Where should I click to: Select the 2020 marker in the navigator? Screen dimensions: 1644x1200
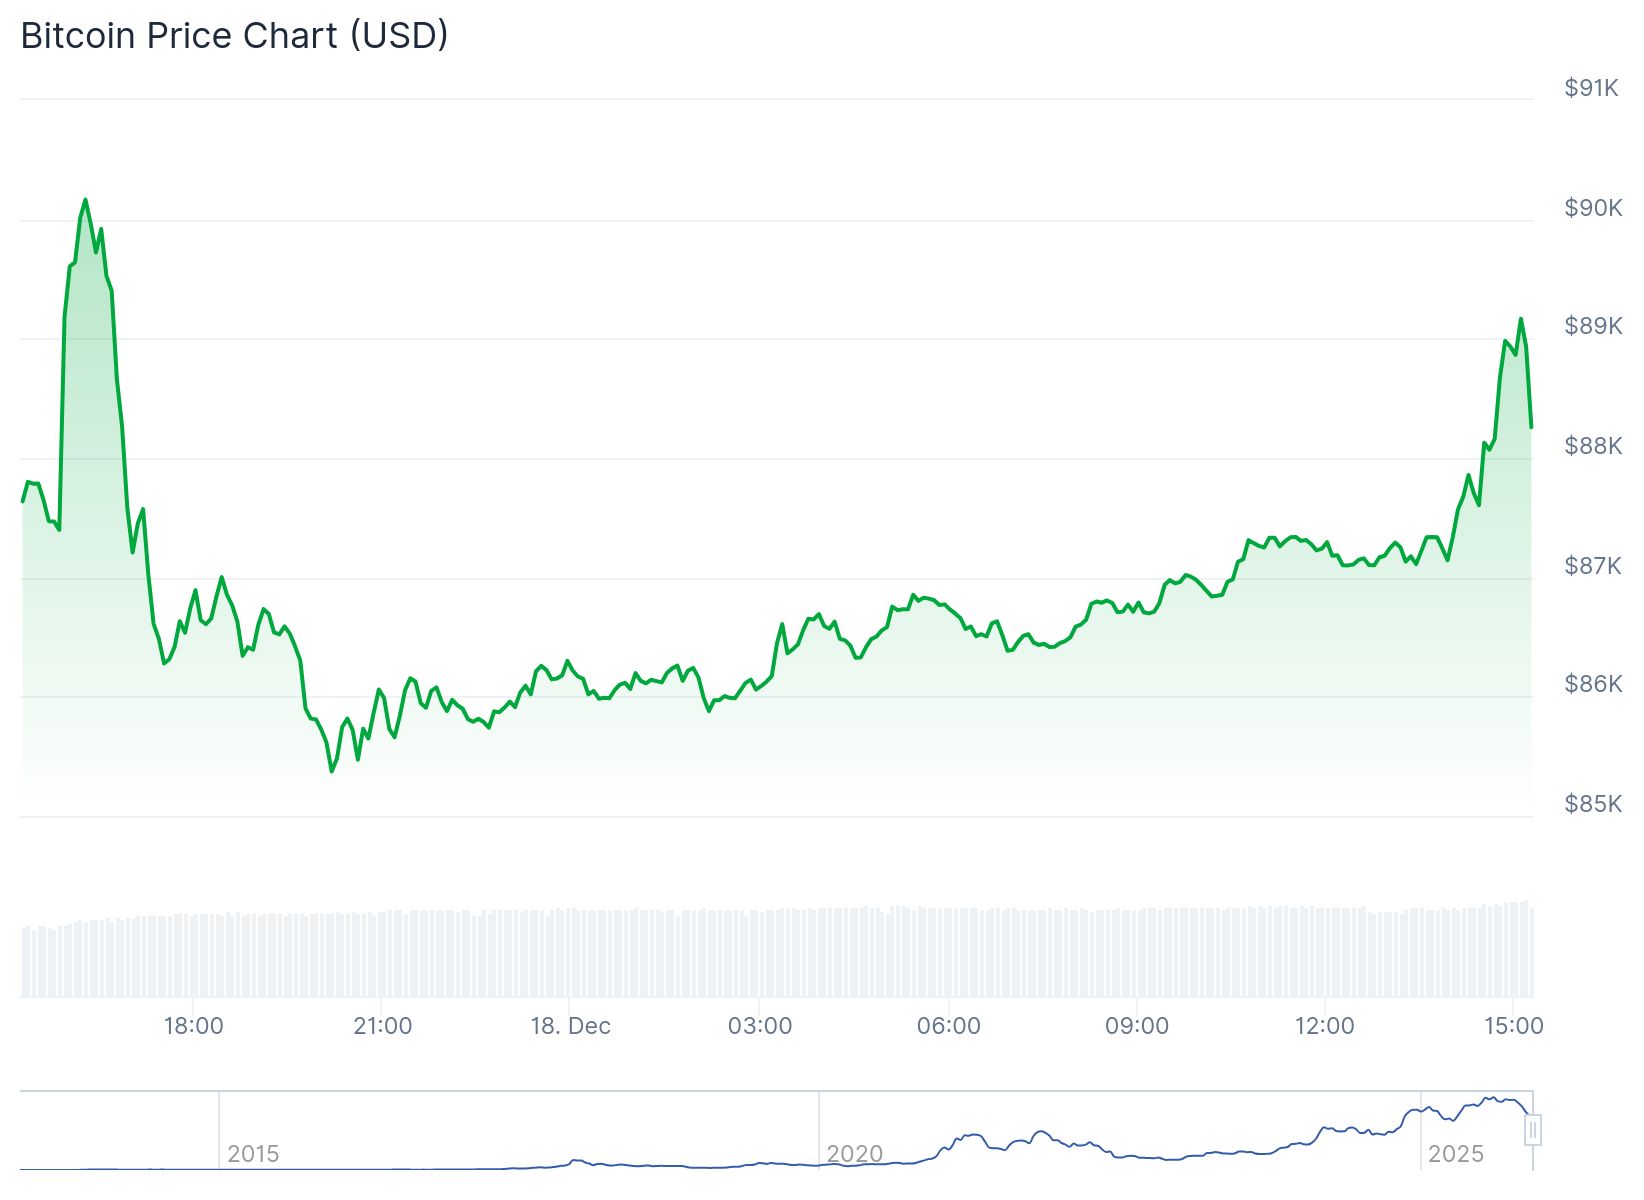[854, 1154]
